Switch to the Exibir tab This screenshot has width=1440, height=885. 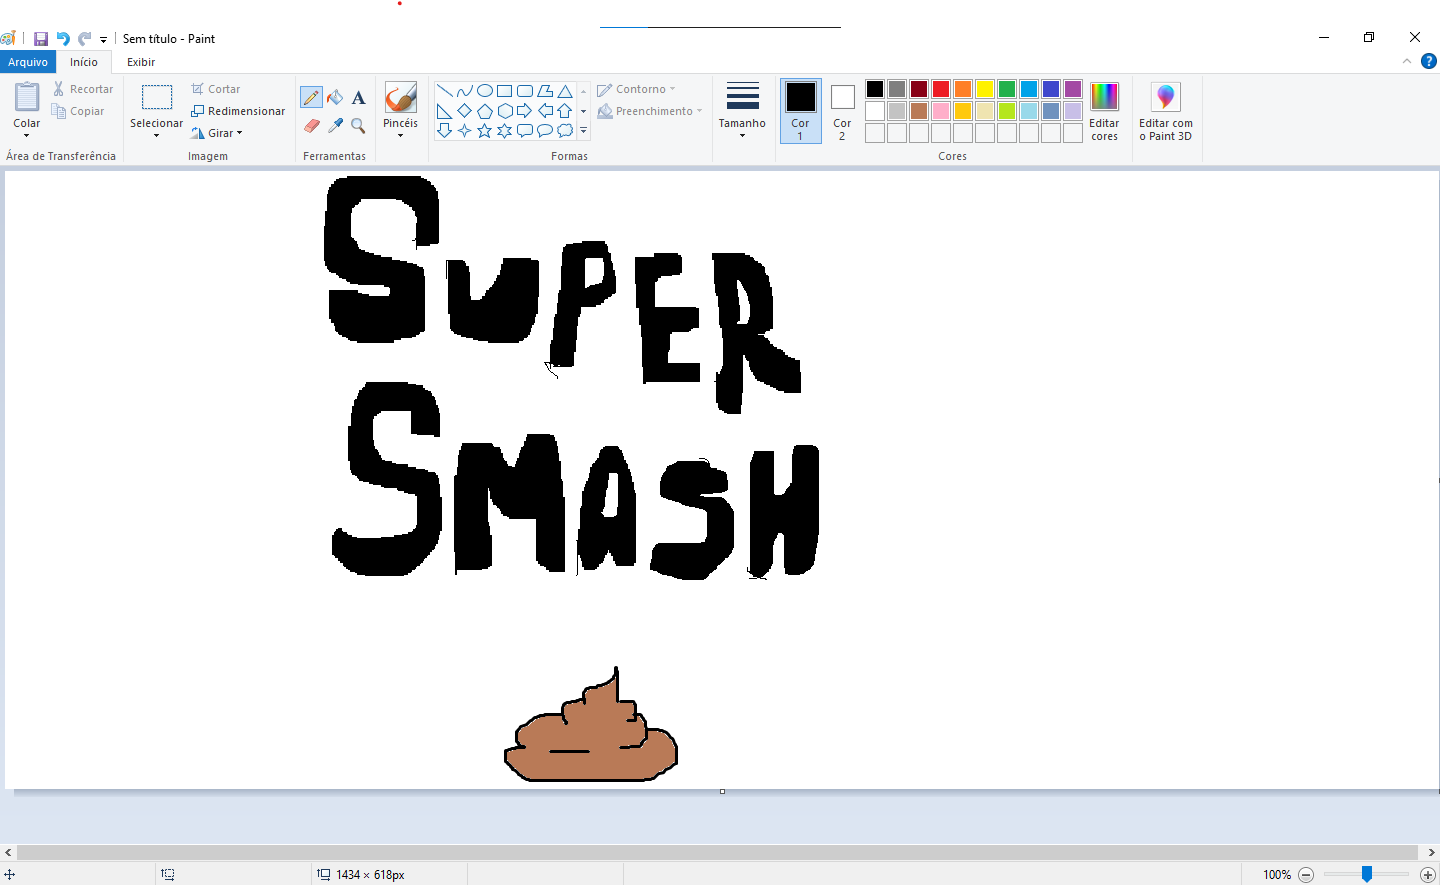click(x=140, y=62)
